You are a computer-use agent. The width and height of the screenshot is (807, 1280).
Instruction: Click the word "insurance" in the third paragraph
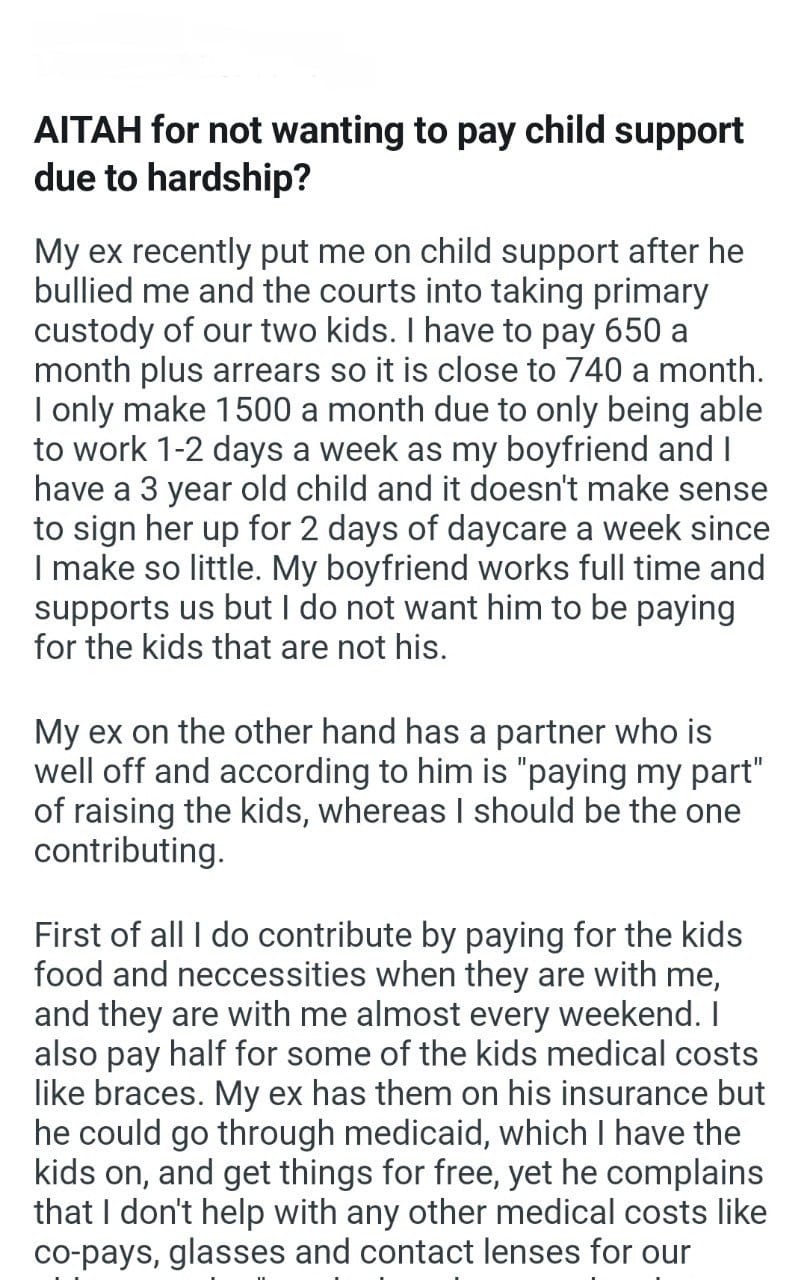pyautogui.click(x=623, y=1094)
